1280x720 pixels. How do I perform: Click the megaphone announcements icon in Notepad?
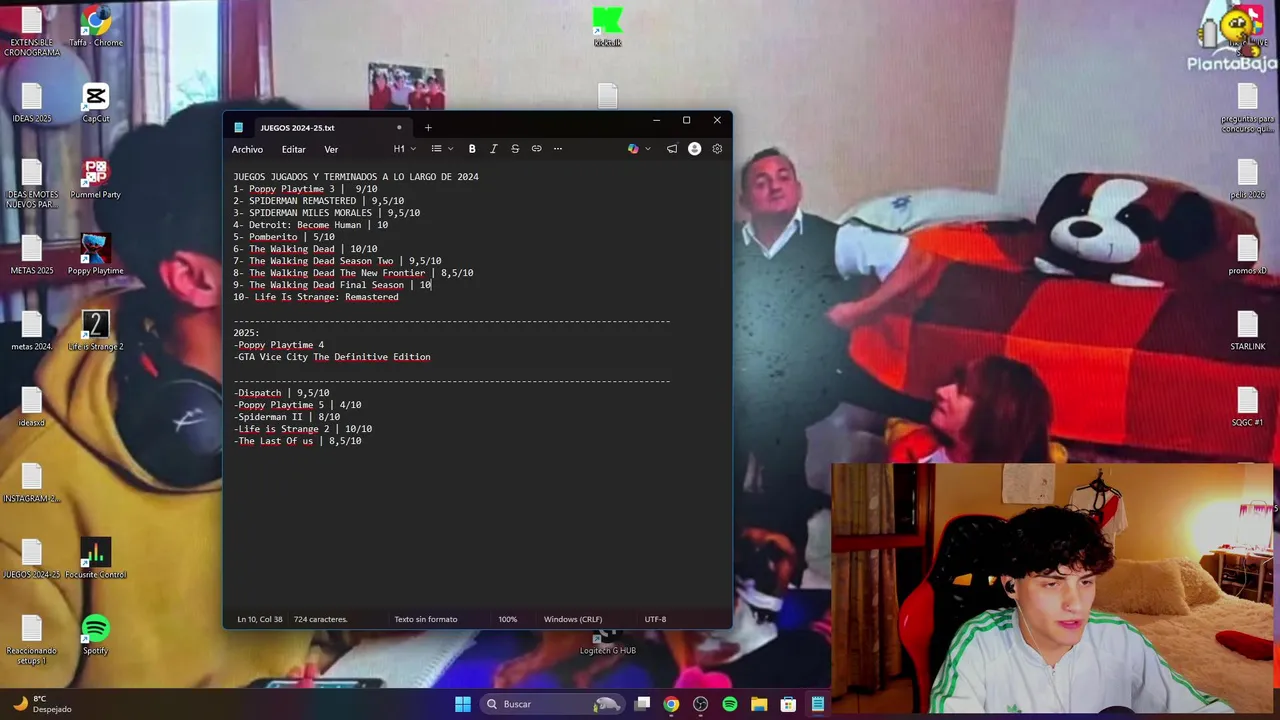[x=672, y=149]
